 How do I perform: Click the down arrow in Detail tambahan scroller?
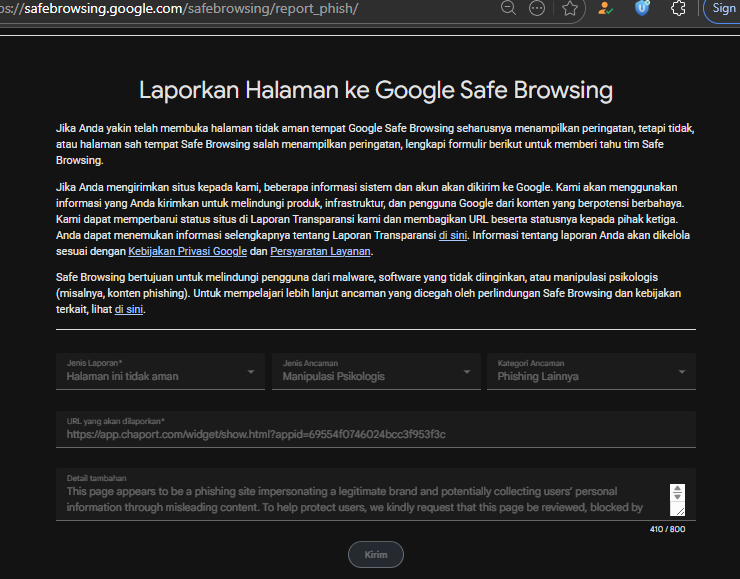(x=677, y=497)
